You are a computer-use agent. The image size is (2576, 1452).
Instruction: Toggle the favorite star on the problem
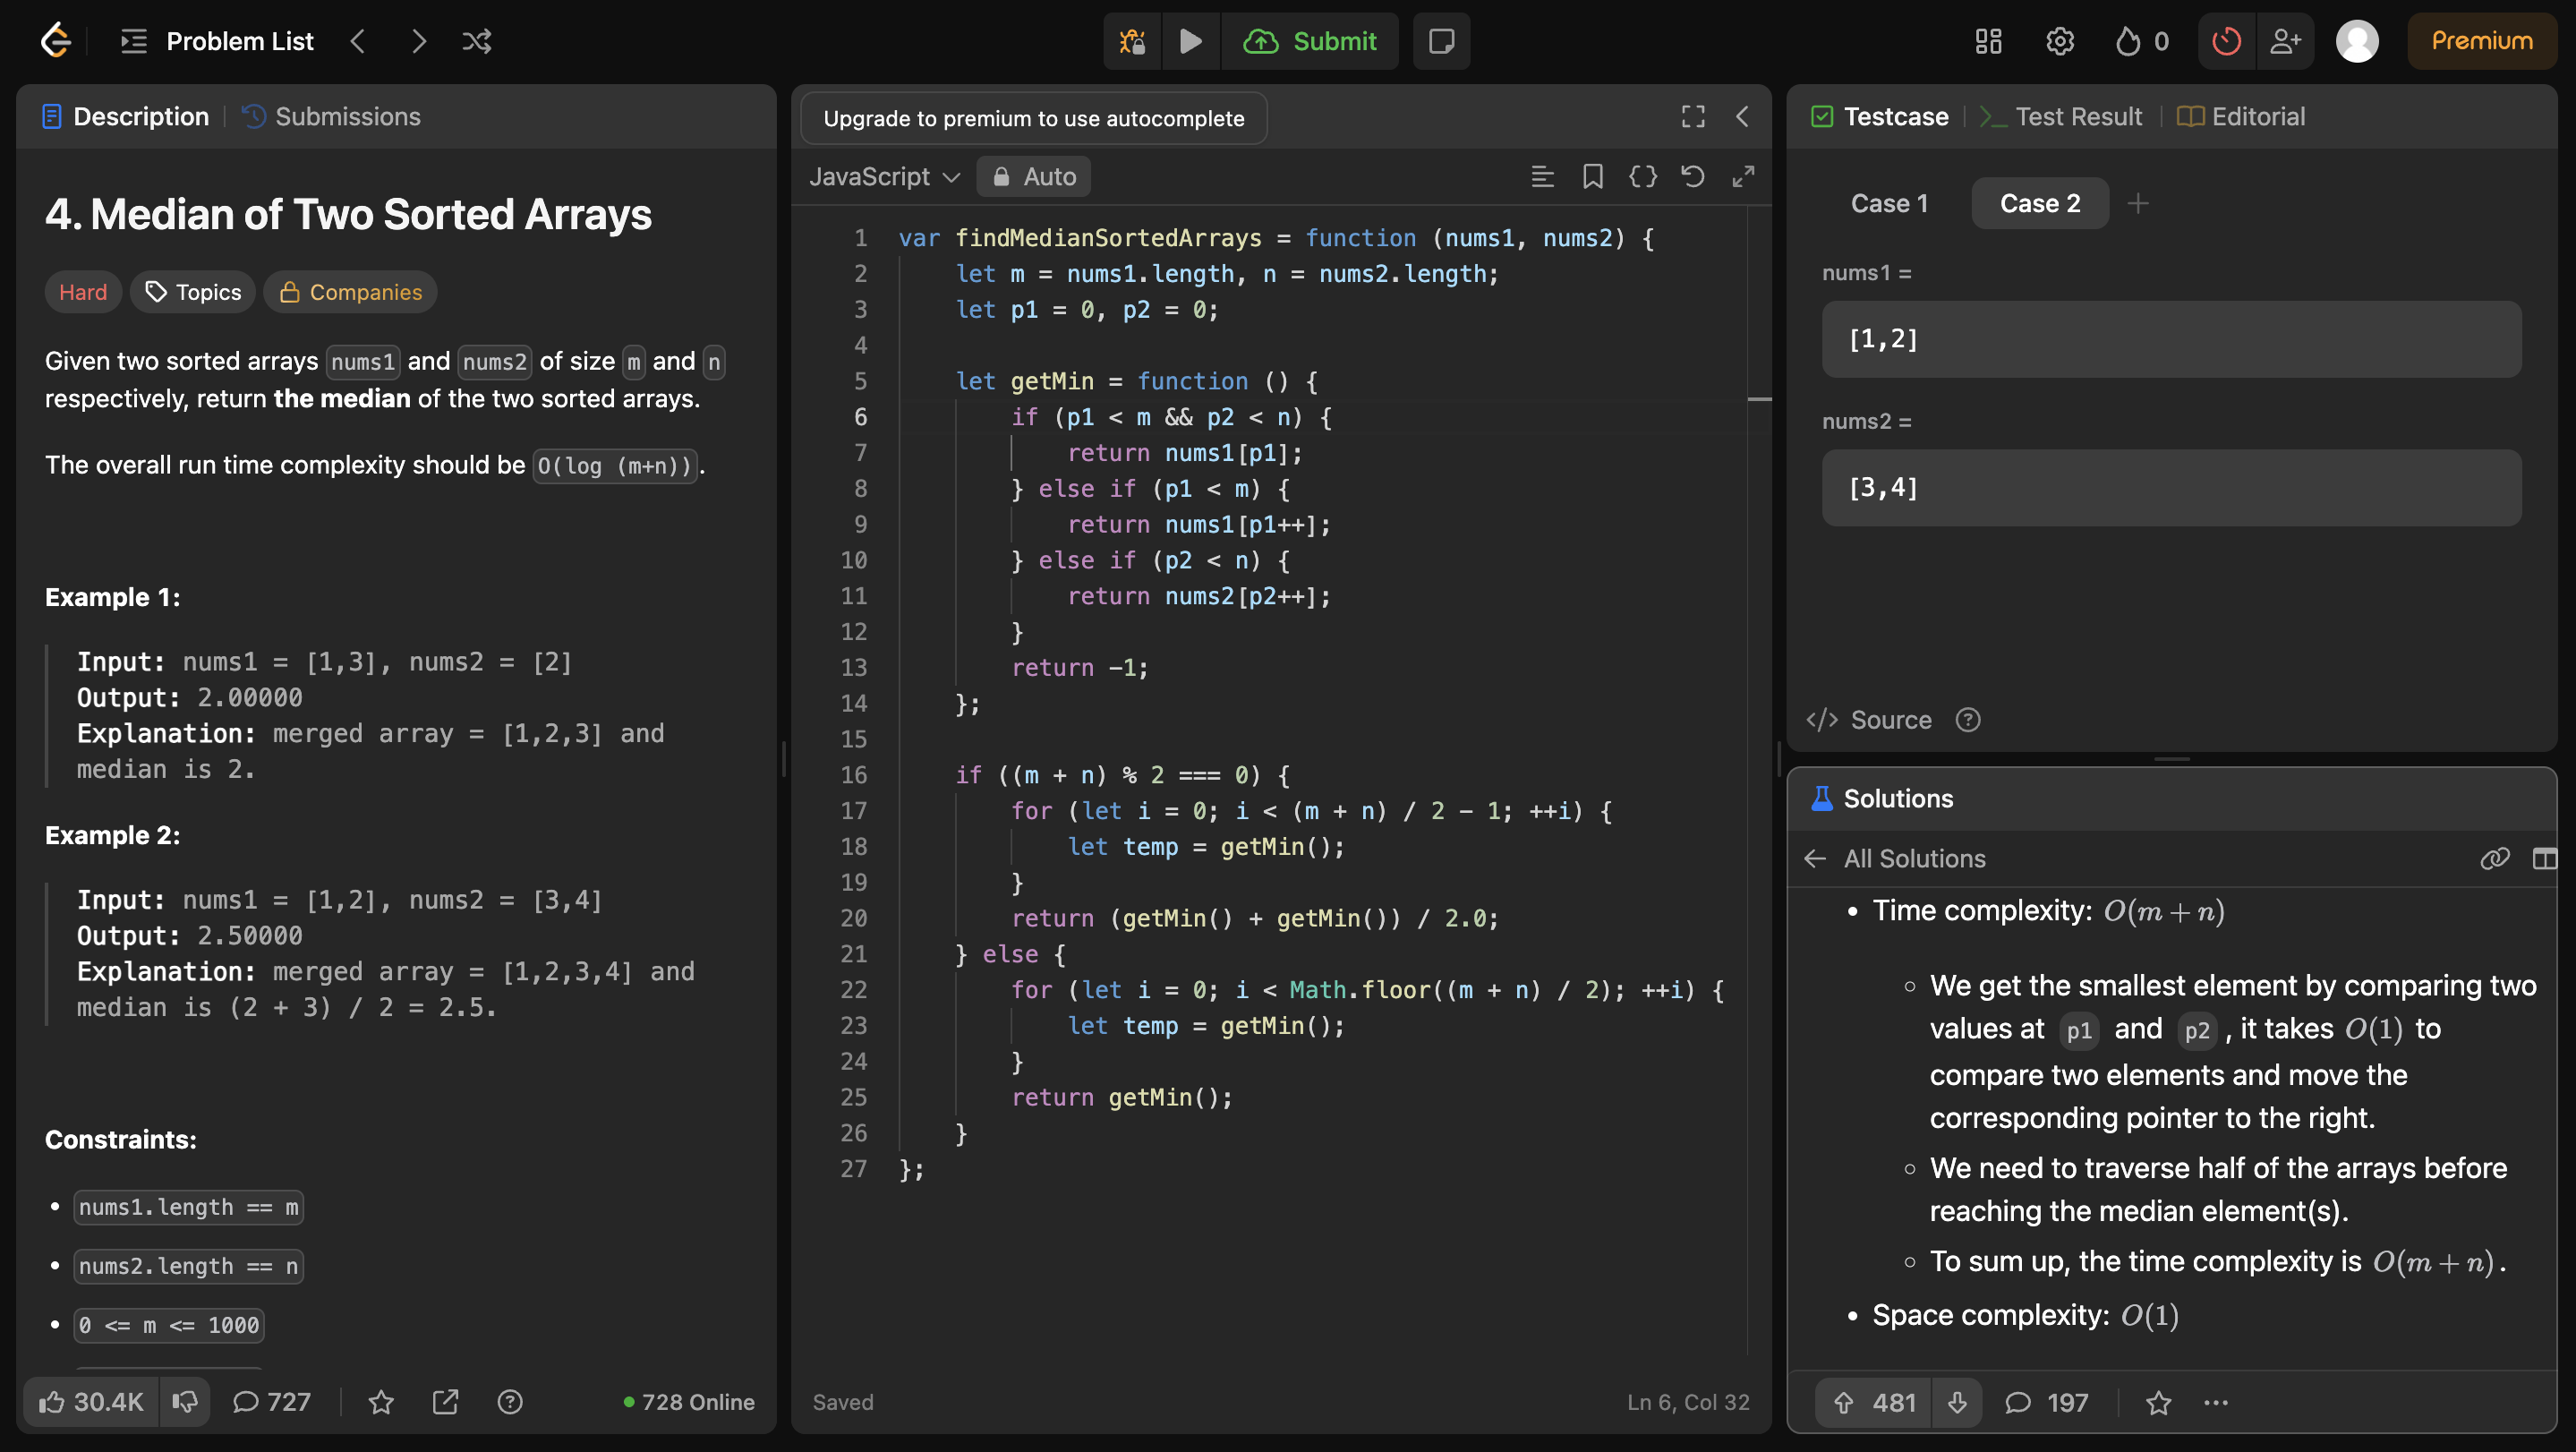click(x=381, y=1402)
